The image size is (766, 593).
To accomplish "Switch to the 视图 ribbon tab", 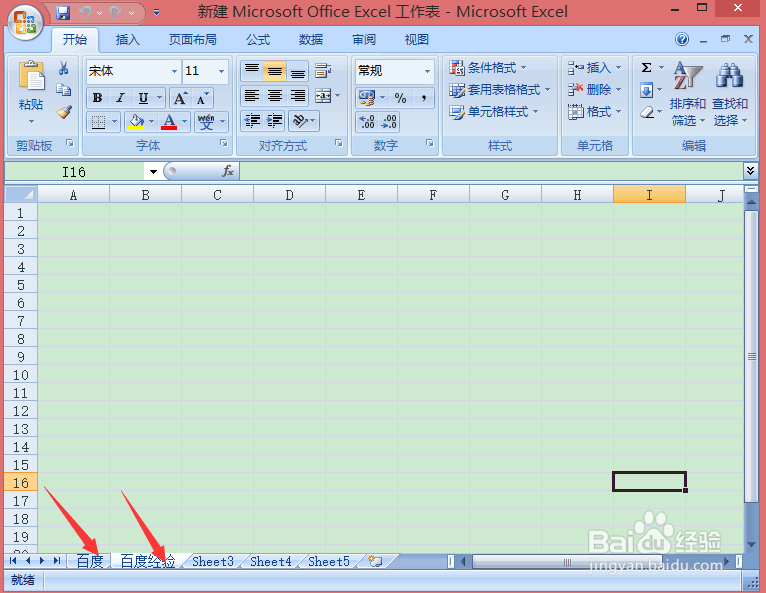I will pyautogui.click(x=416, y=40).
